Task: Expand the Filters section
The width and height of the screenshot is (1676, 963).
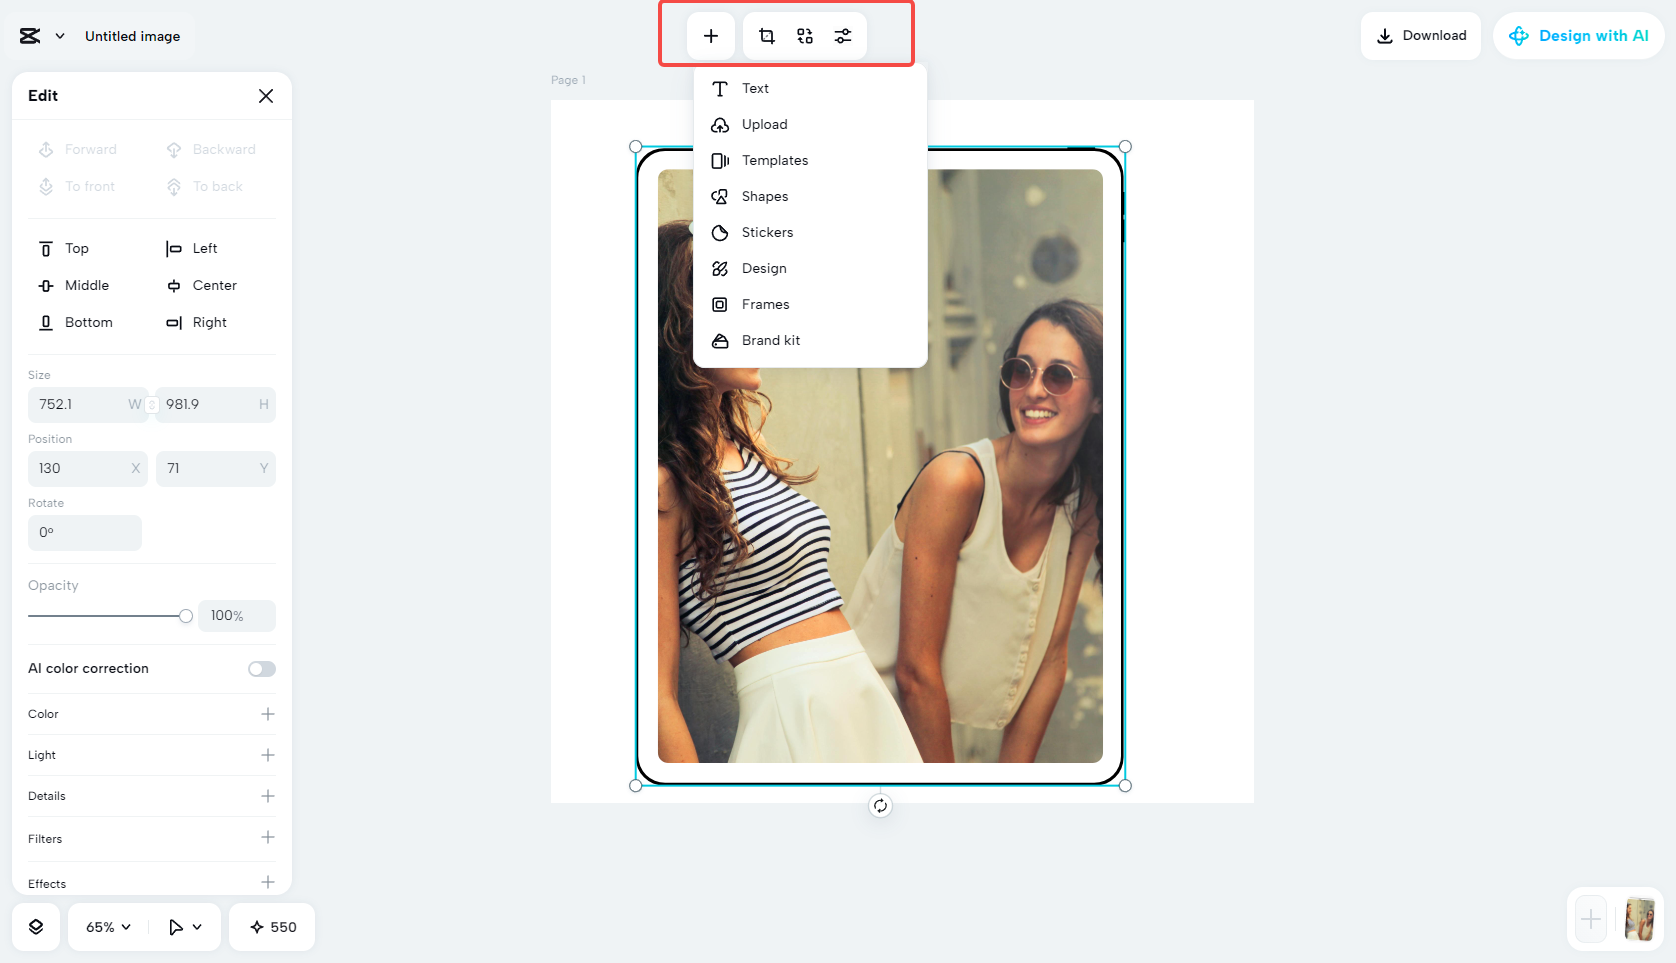Action: click(267, 838)
